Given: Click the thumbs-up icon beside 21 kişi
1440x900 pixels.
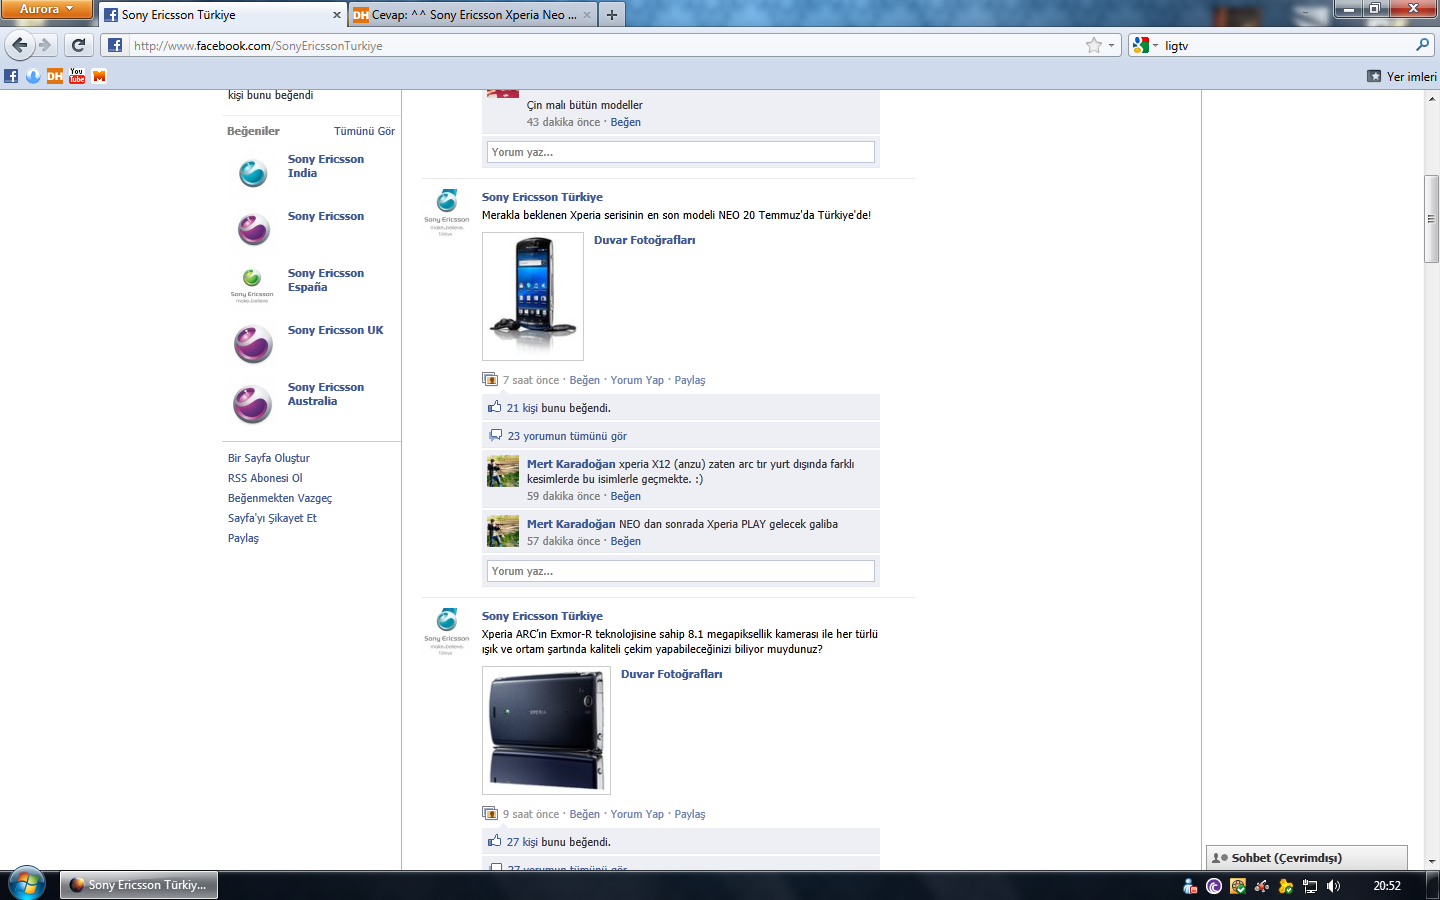Looking at the screenshot, I should (x=494, y=407).
